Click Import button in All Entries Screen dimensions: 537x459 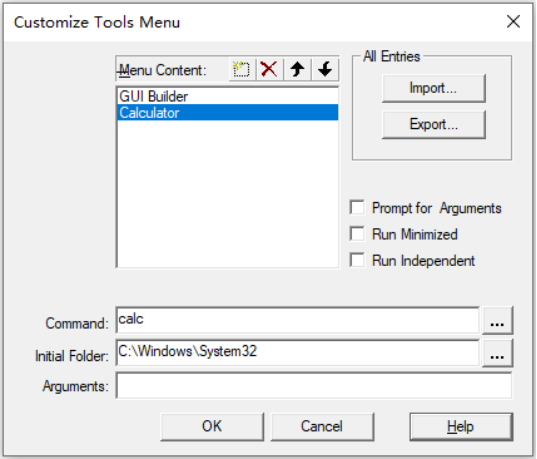pos(434,88)
